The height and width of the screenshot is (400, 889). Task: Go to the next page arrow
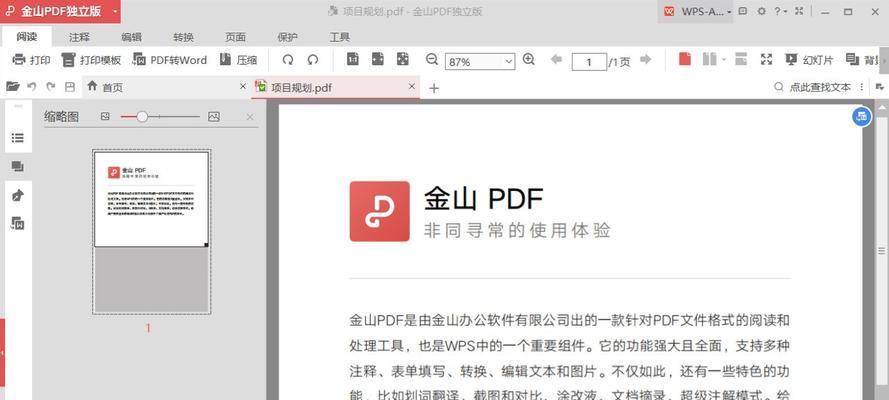click(x=645, y=59)
